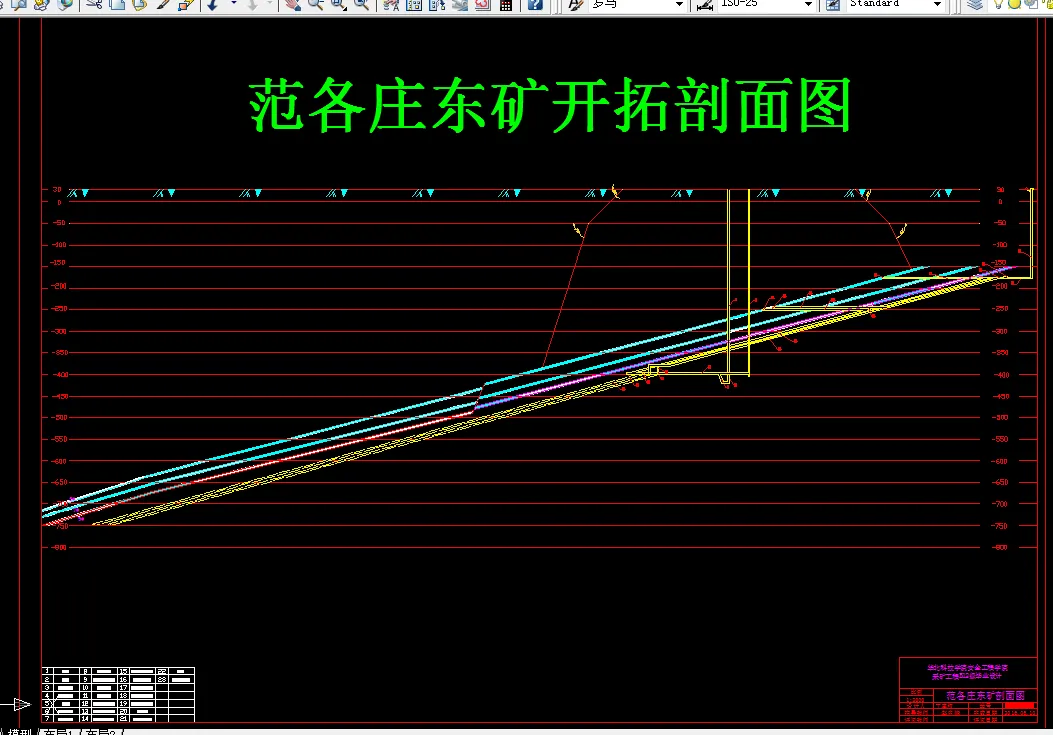Open DesignCenter panel

414,5
